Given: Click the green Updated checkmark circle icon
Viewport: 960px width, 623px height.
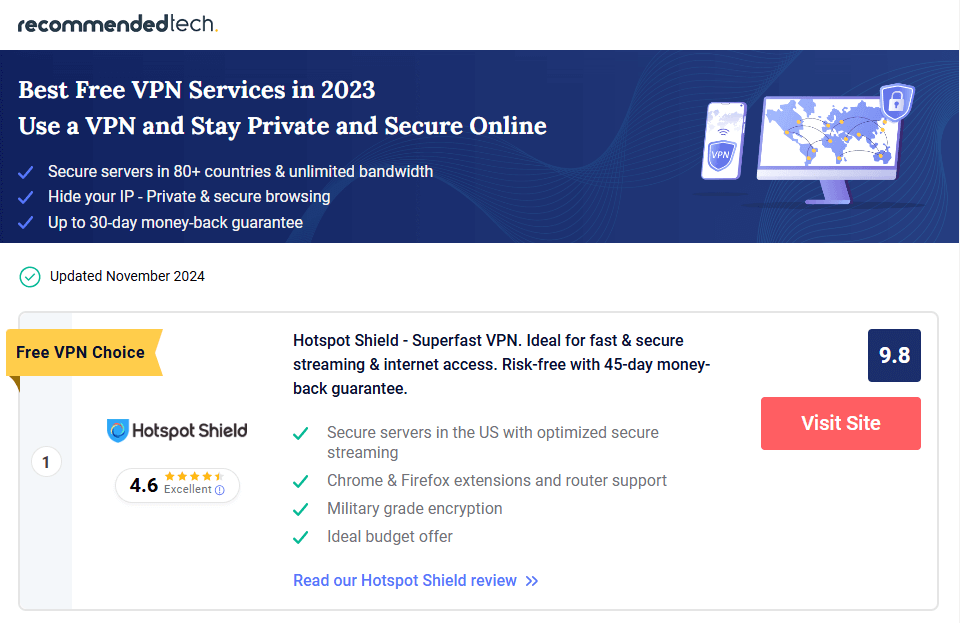Looking at the screenshot, I should click(x=30, y=276).
